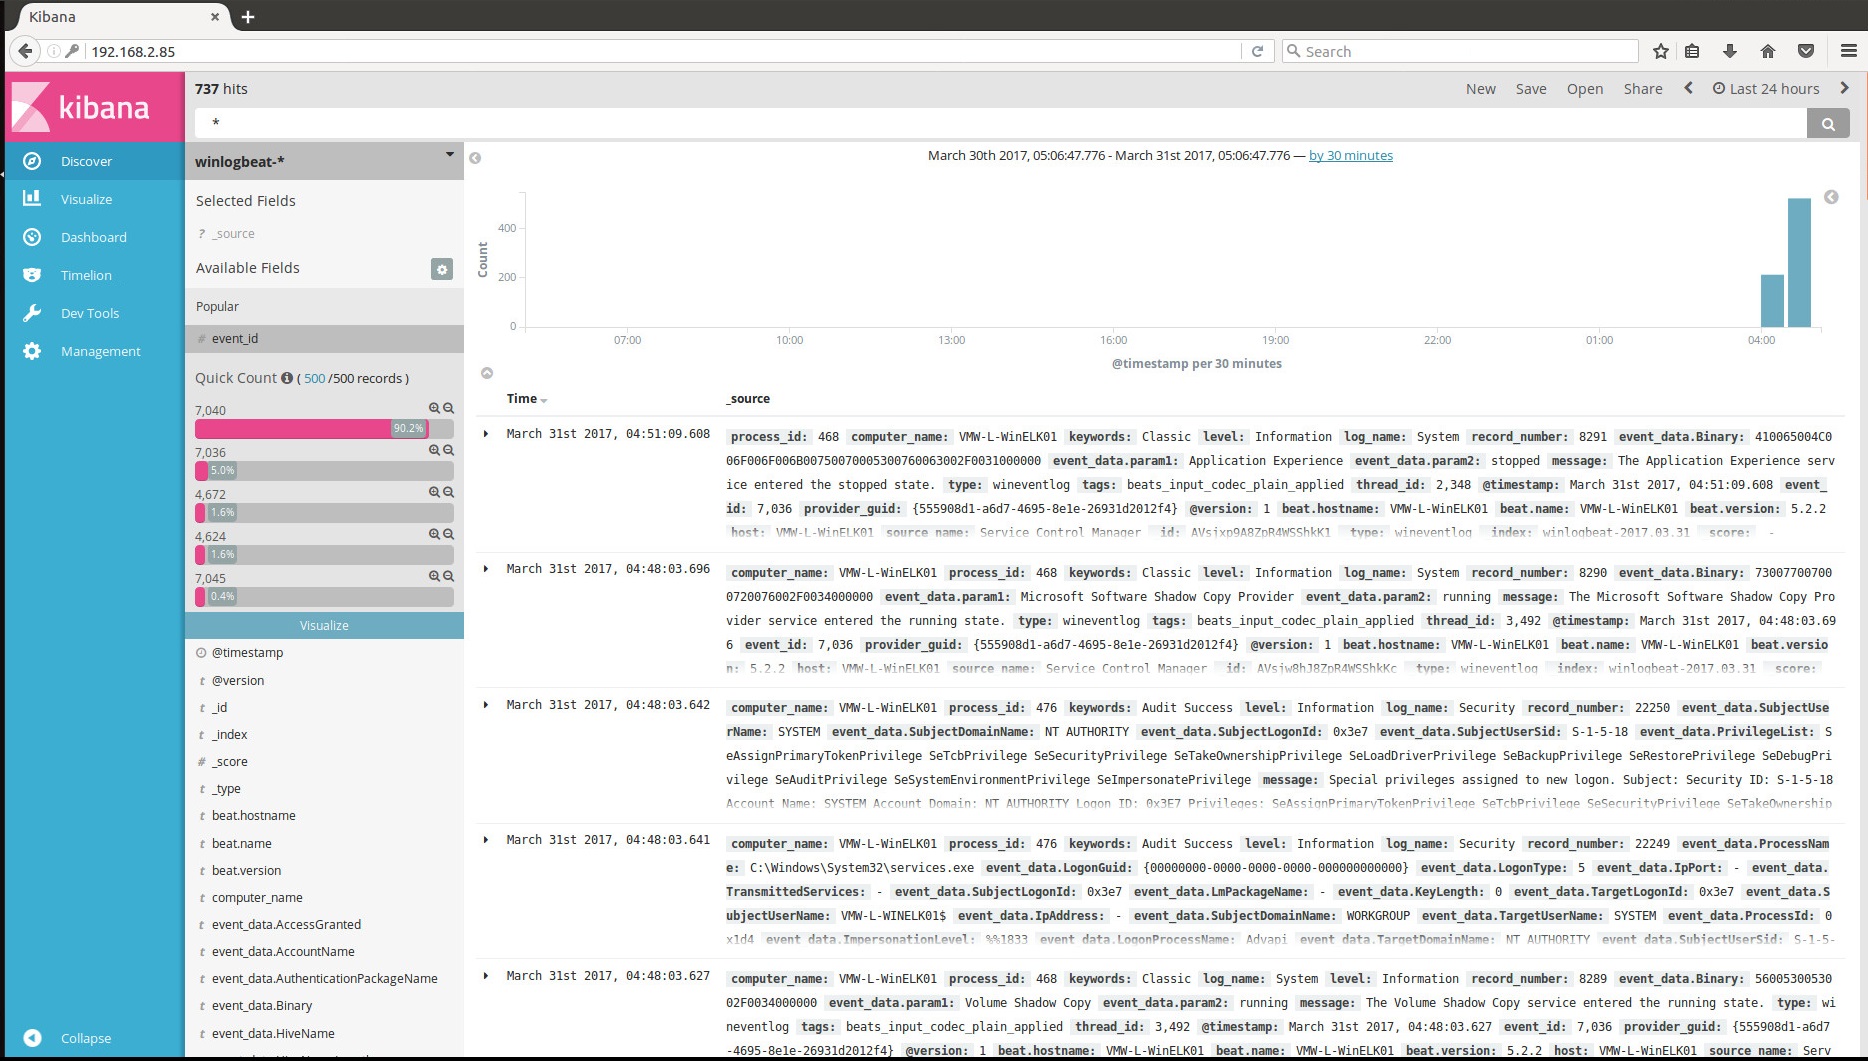Toggle the chart legend arrow at the chart's right
The image size is (1868, 1061).
click(x=1831, y=197)
